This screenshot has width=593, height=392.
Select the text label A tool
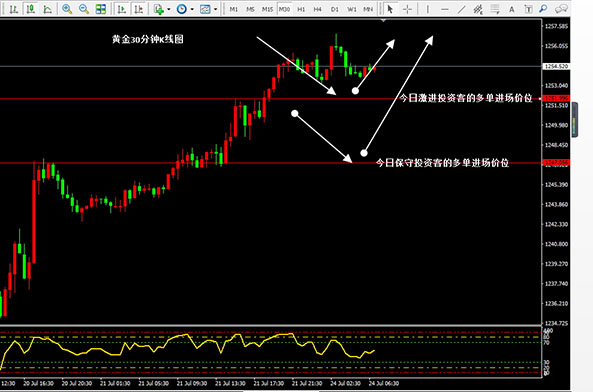pyautogui.click(x=512, y=9)
